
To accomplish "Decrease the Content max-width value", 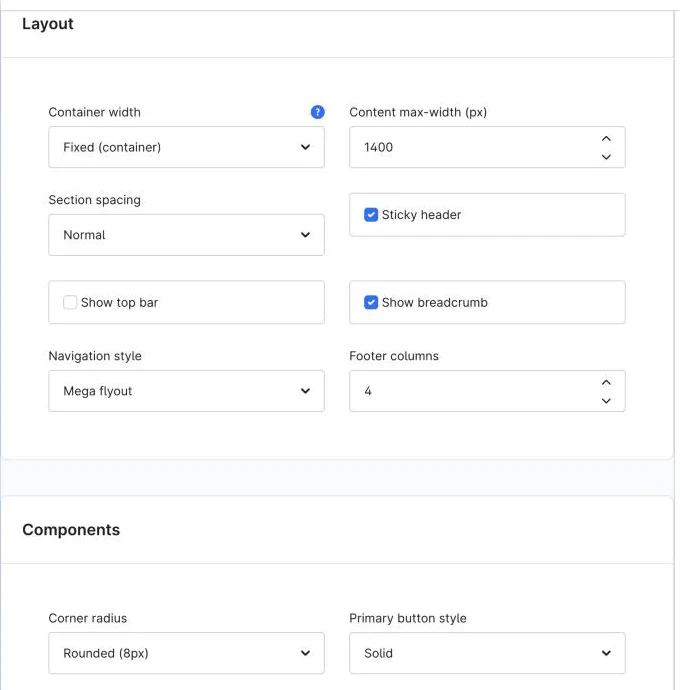I will 606,157.
